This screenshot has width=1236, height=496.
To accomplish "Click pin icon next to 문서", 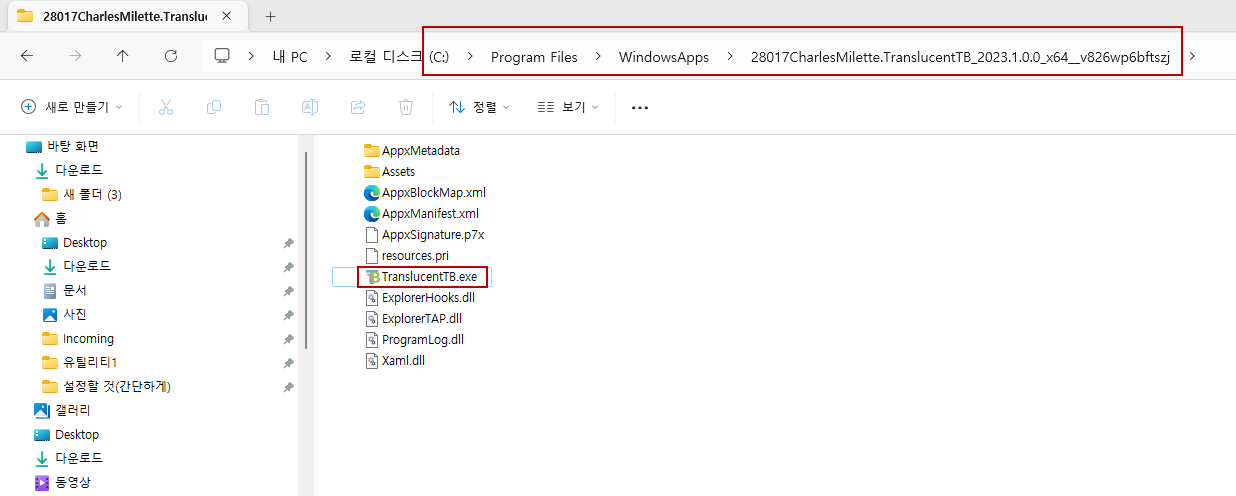I will click(288, 291).
